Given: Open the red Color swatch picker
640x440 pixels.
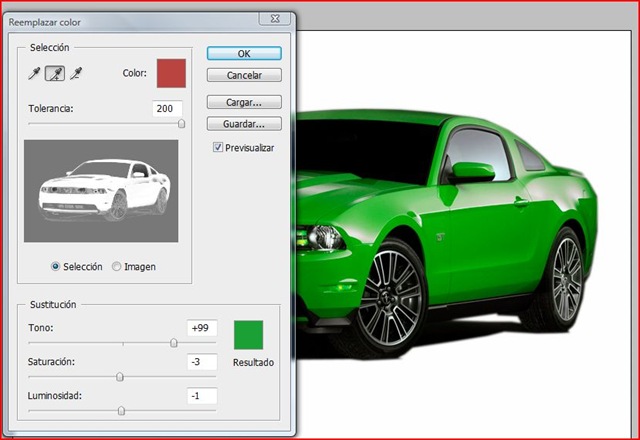Looking at the screenshot, I should click(x=171, y=73).
